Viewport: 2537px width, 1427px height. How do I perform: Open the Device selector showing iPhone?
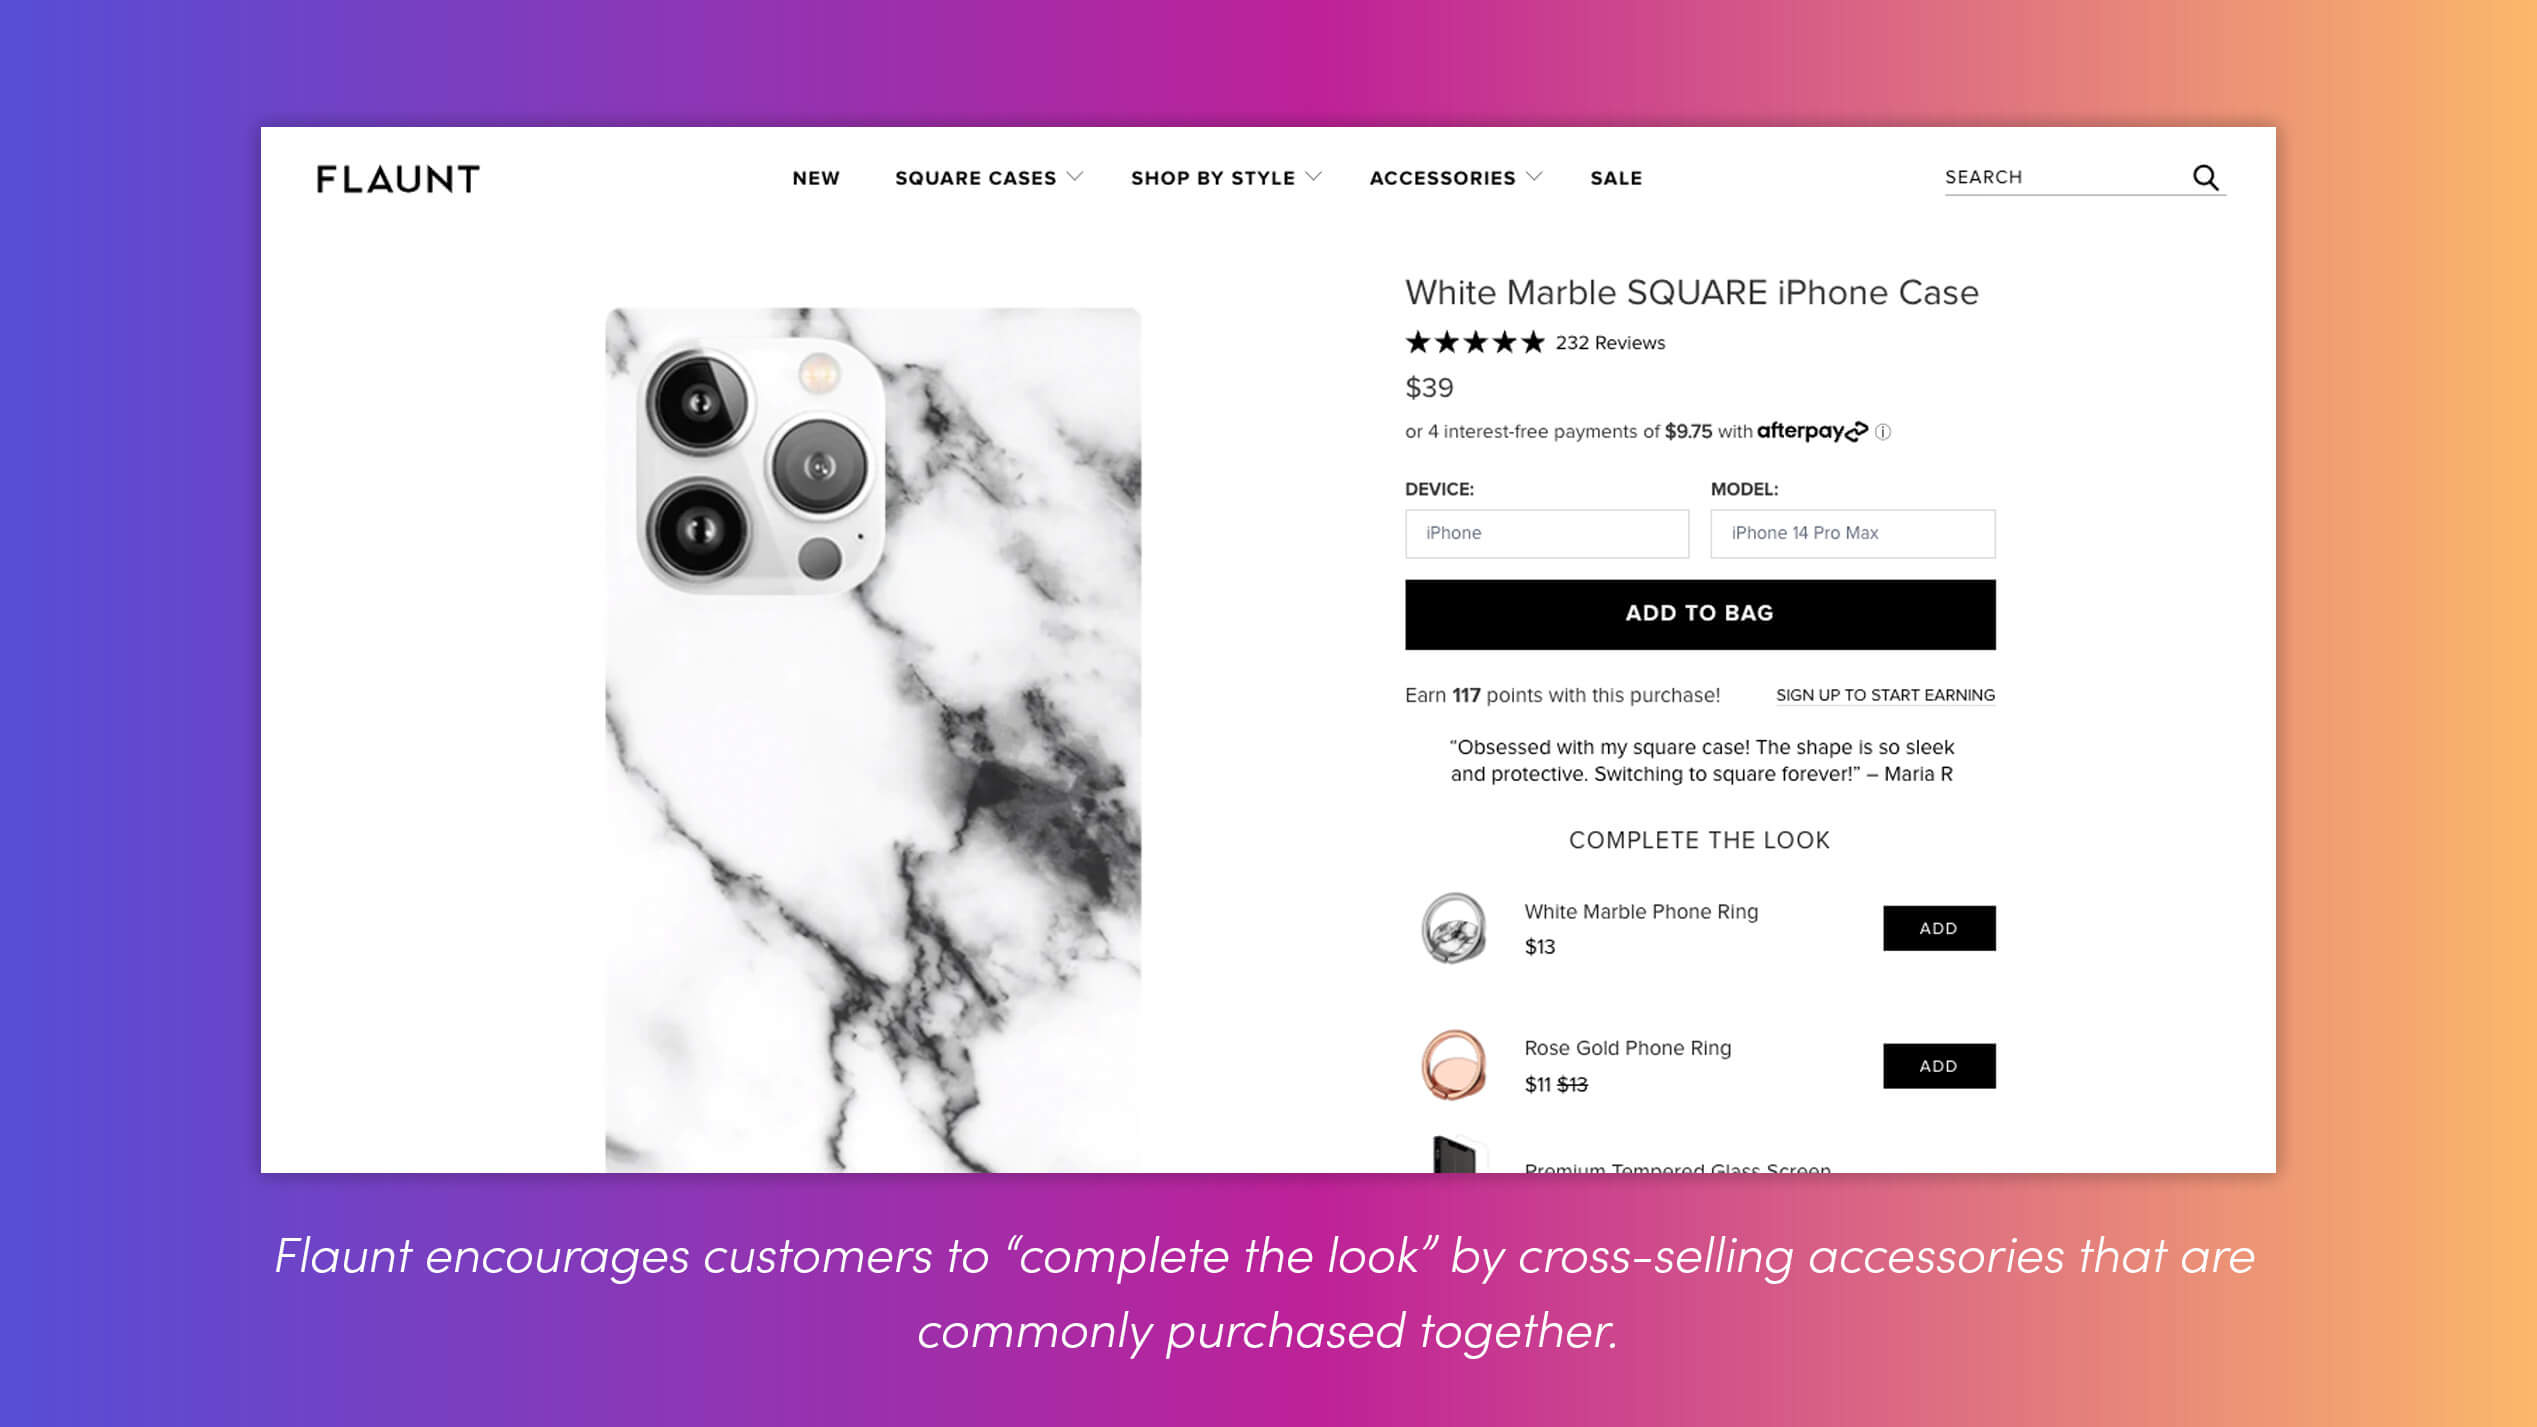[x=1546, y=534]
